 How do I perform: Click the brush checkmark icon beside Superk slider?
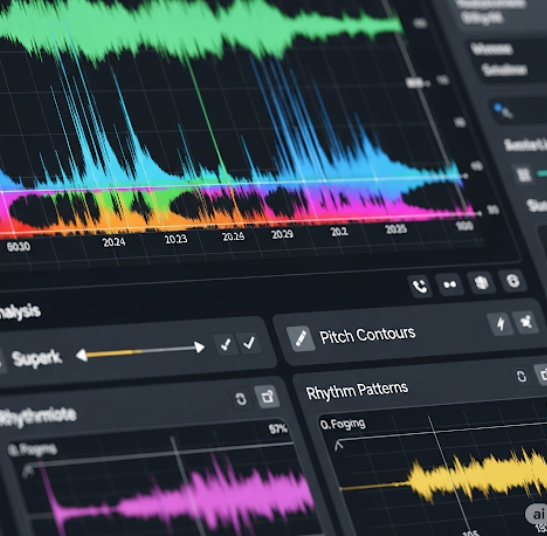click(x=226, y=344)
